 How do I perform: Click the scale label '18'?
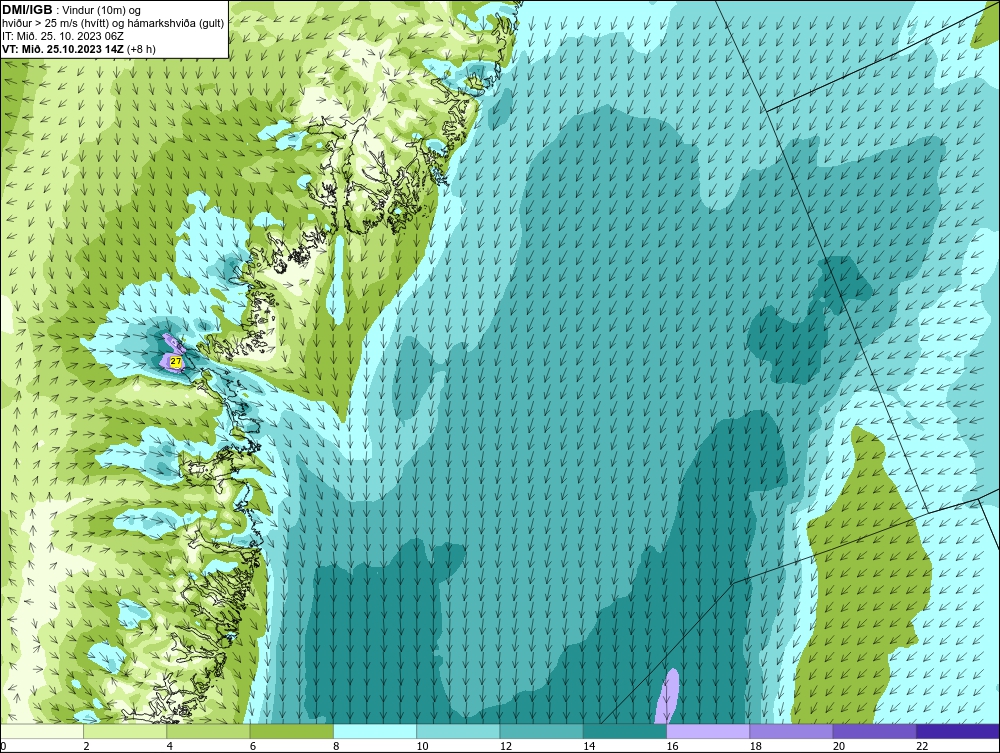pyautogui.click(x=755, y=747)
